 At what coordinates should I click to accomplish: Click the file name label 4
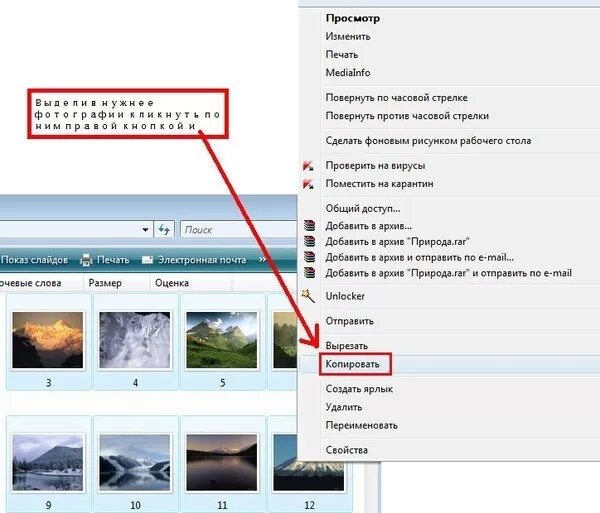pos(135,383)
